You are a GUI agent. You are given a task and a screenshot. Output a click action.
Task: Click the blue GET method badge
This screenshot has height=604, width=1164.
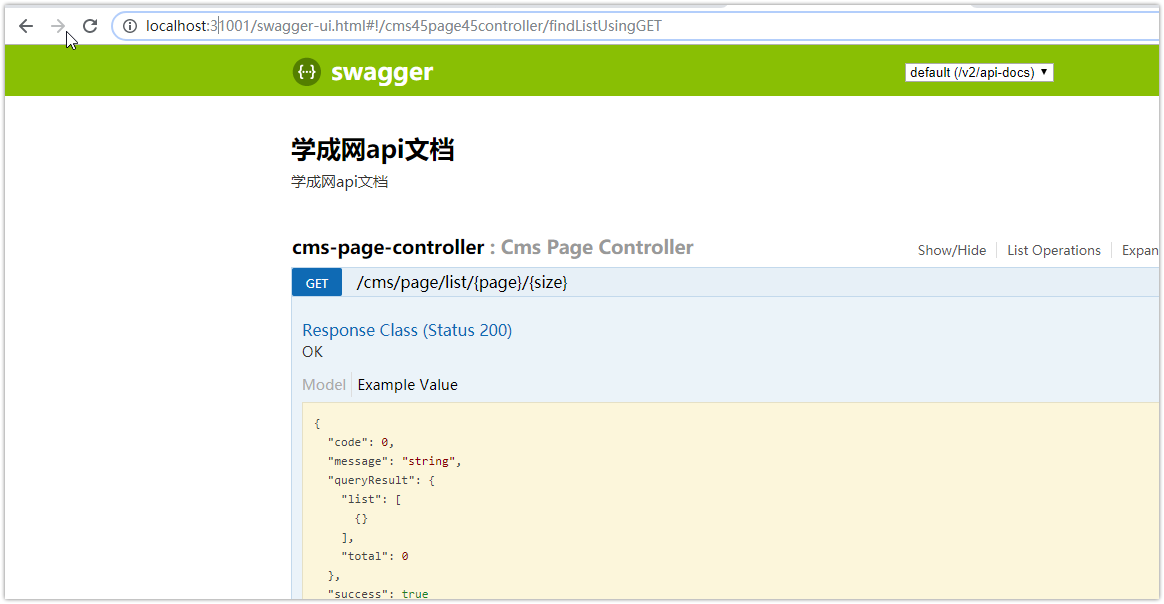[x=317, y=283]
